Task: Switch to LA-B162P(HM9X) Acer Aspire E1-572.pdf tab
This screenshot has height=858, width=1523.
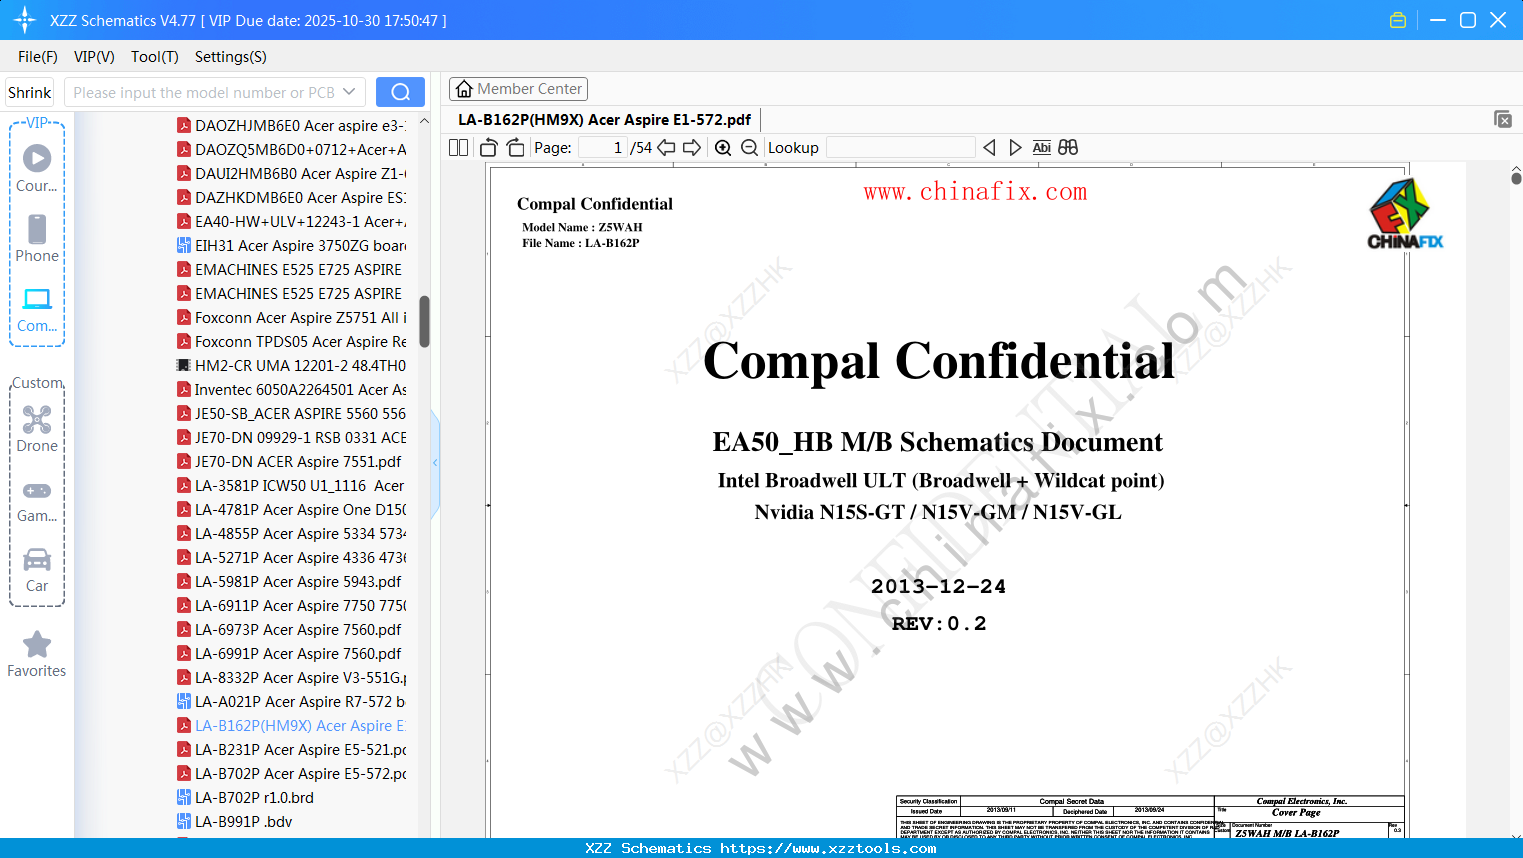Action: [604, 120]
